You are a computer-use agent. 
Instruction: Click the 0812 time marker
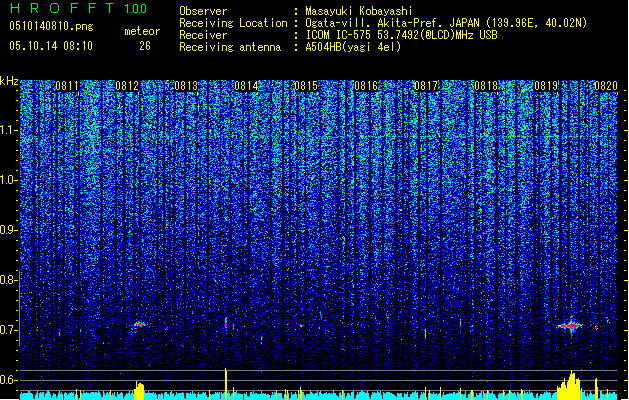coord(127,86)
